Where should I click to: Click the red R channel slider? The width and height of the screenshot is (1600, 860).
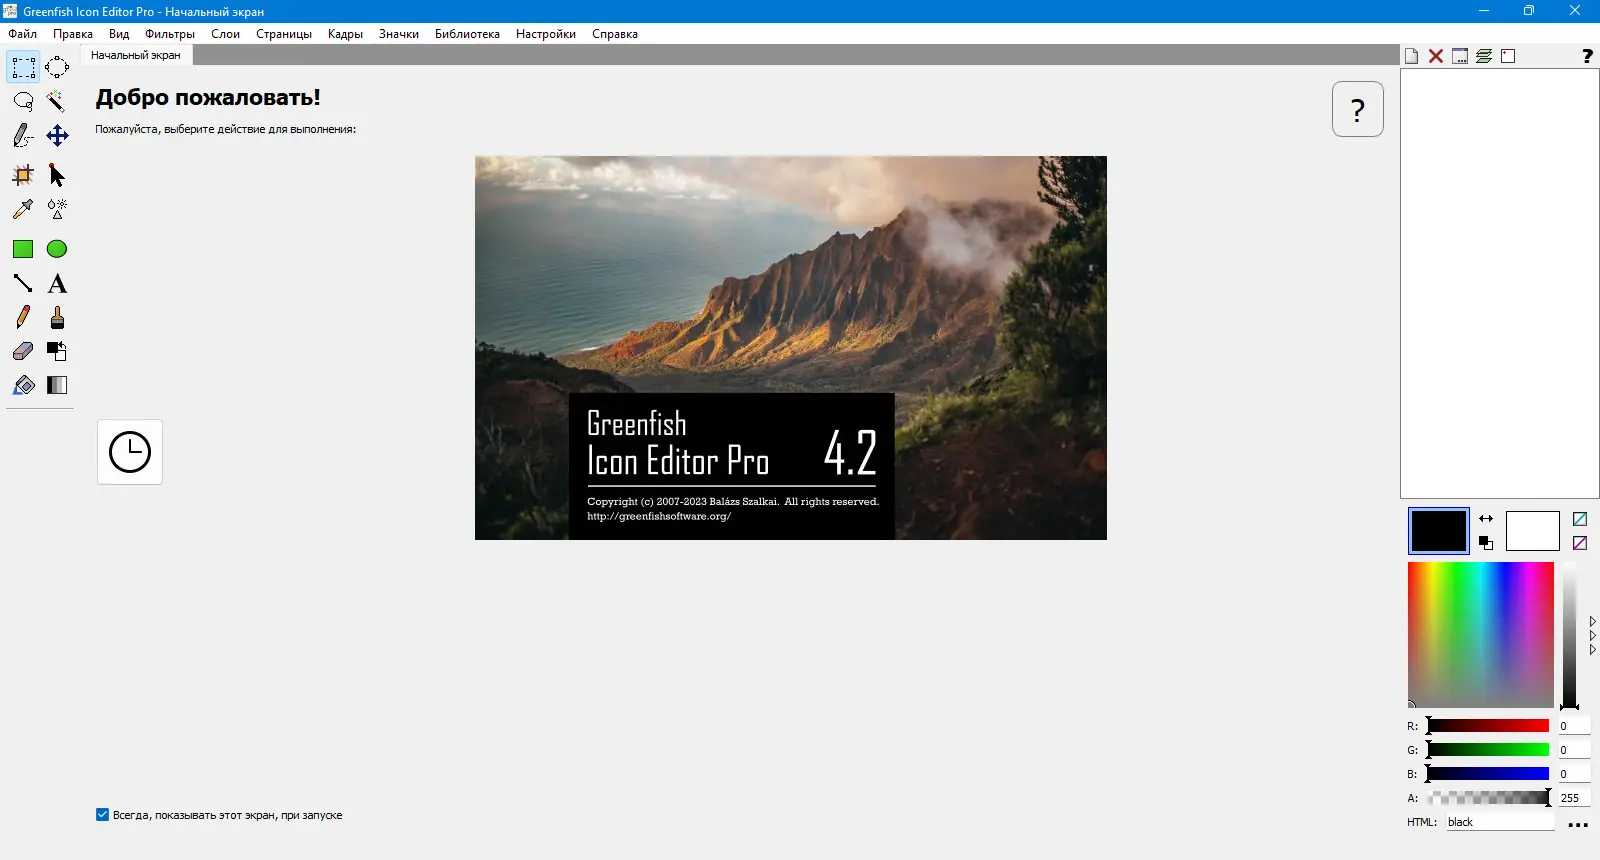[x=1488, y=726]
